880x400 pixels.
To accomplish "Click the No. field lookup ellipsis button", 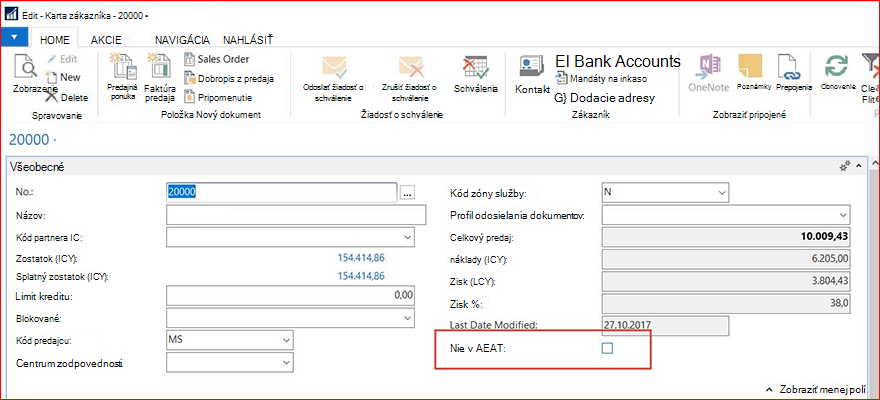I will click(407, 192).
